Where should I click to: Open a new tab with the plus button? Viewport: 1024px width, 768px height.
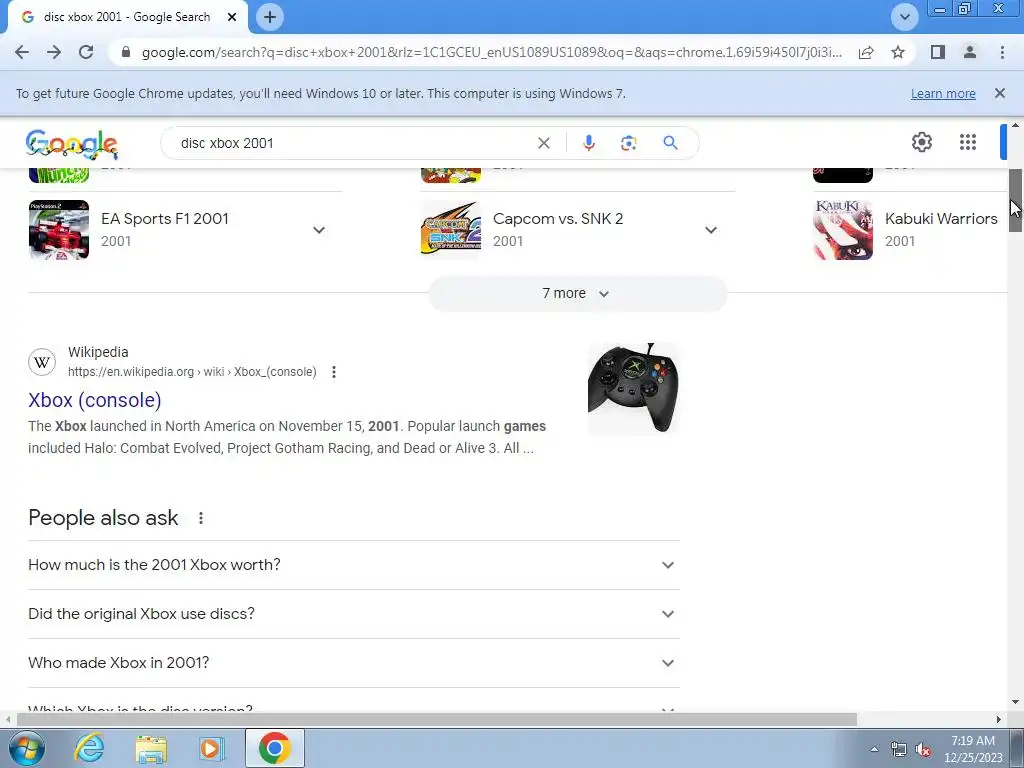click(x=270, y=17)
